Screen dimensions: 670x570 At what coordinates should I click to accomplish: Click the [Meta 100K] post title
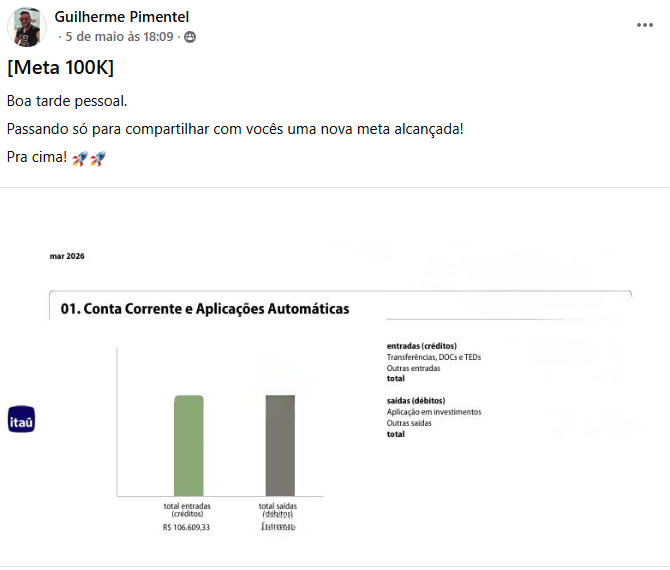[x=61, y=68]
